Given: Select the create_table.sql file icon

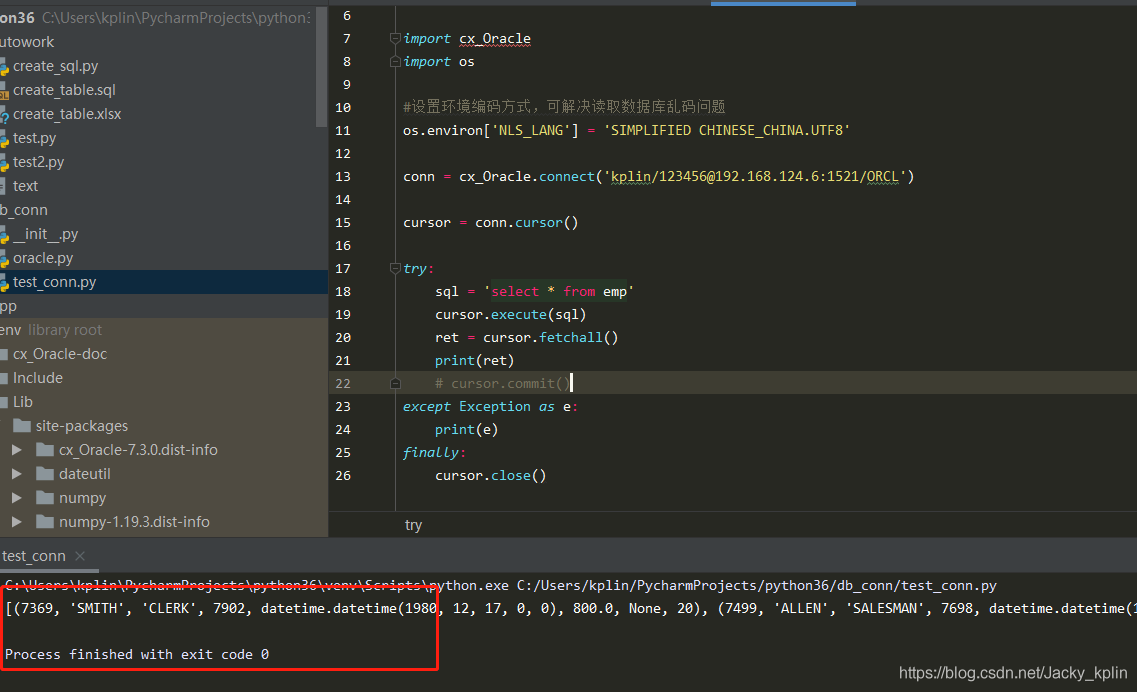Looking at the screenshot, I should pos(3,90).
